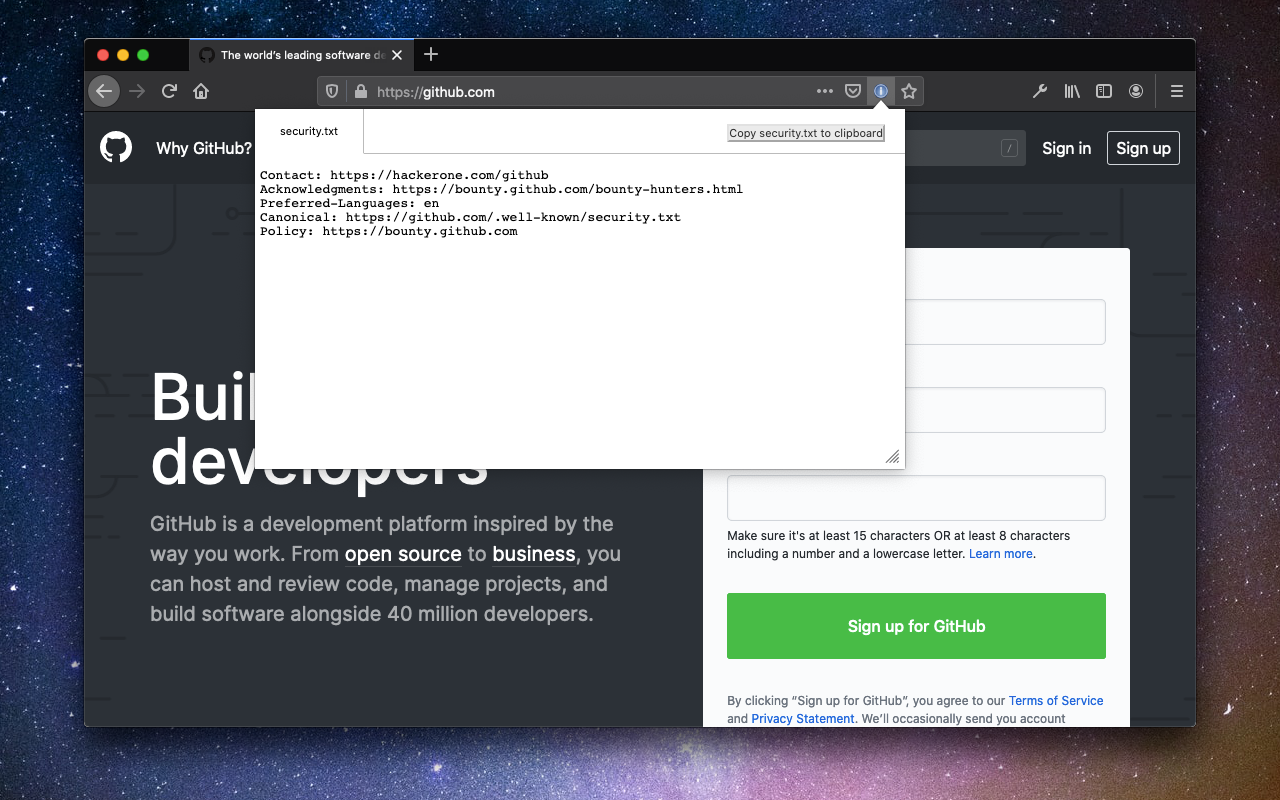Image resolution: width=1280 pixels, height=800 pixels.
Task: Click the padlock site security icon
Action: (361, 91)
